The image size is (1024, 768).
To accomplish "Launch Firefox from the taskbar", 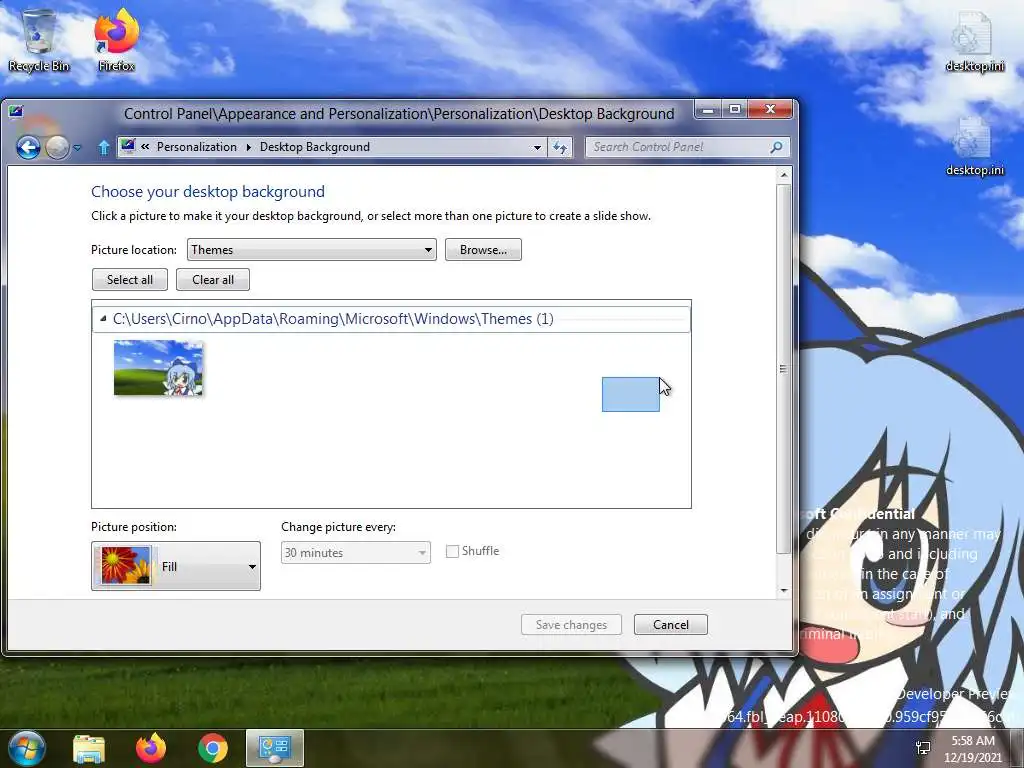I will point(151,748).
